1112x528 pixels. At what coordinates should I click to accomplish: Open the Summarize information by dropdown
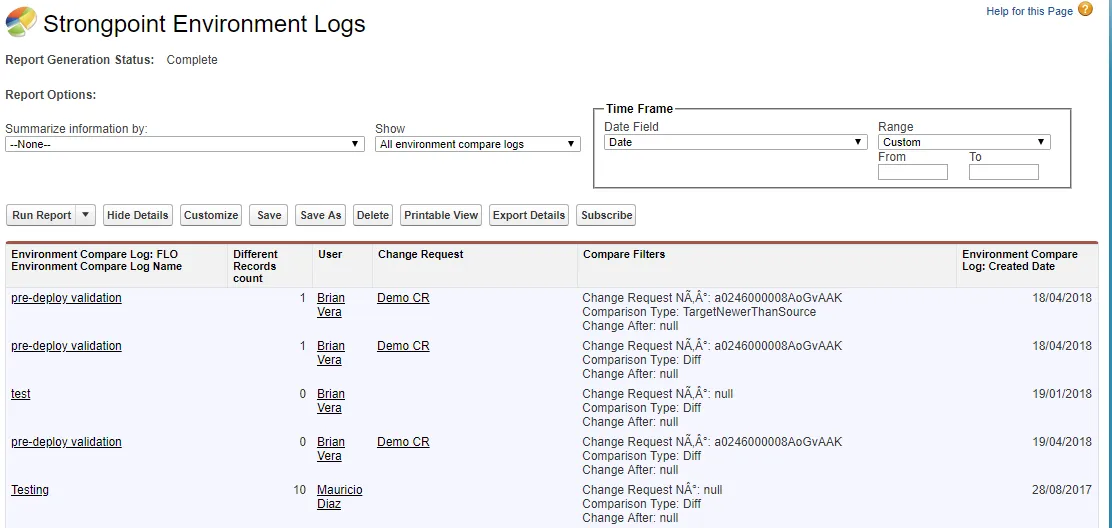point(186,144)
